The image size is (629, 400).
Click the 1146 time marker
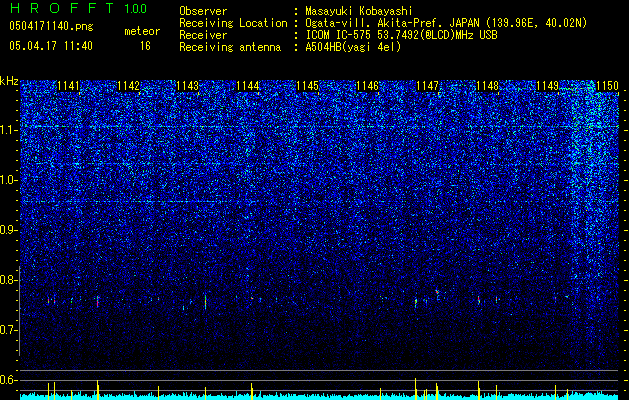[367, 86]
